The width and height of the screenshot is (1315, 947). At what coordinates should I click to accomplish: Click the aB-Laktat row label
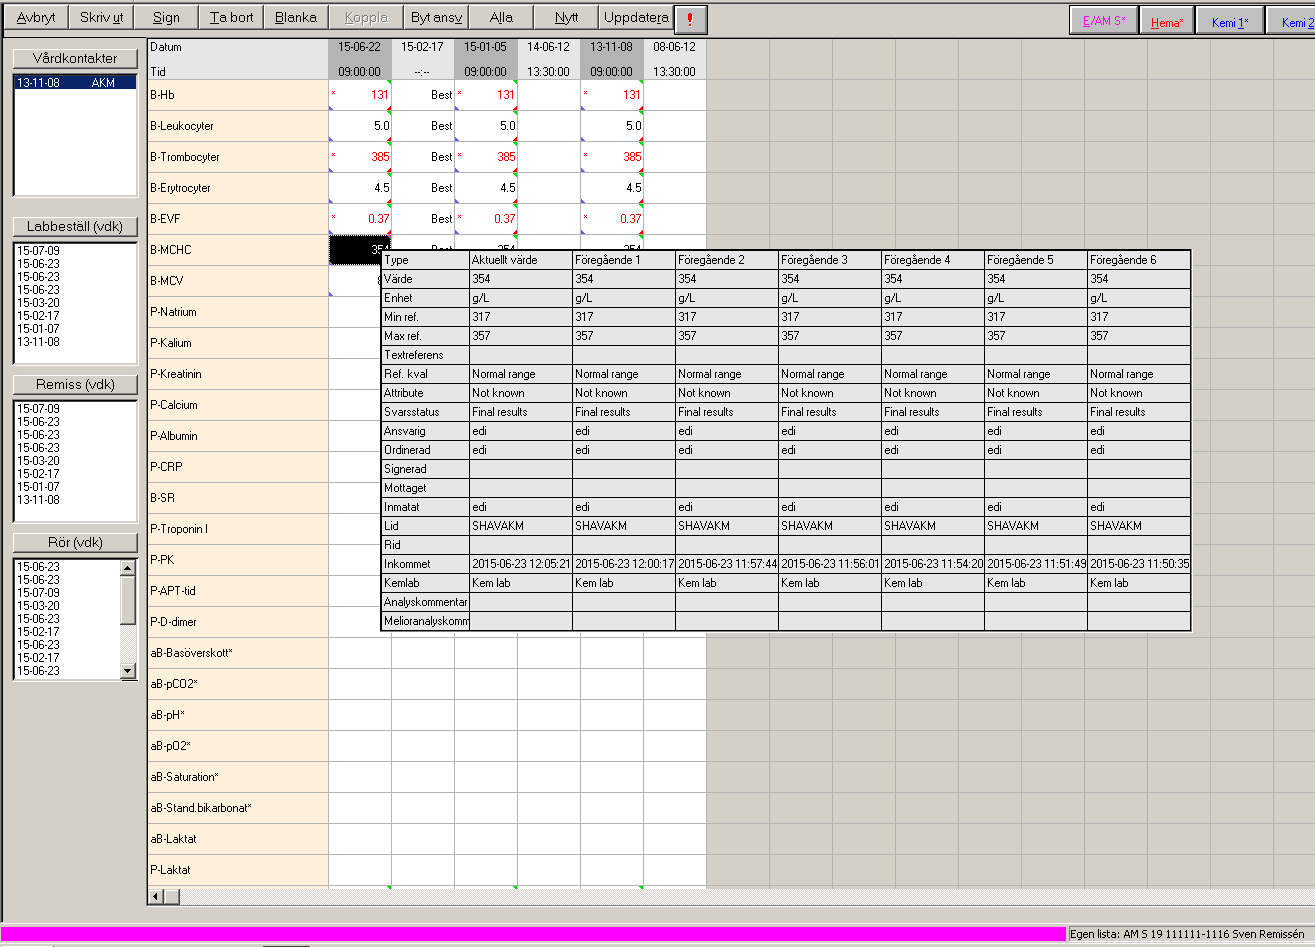(x=238, y=839)
